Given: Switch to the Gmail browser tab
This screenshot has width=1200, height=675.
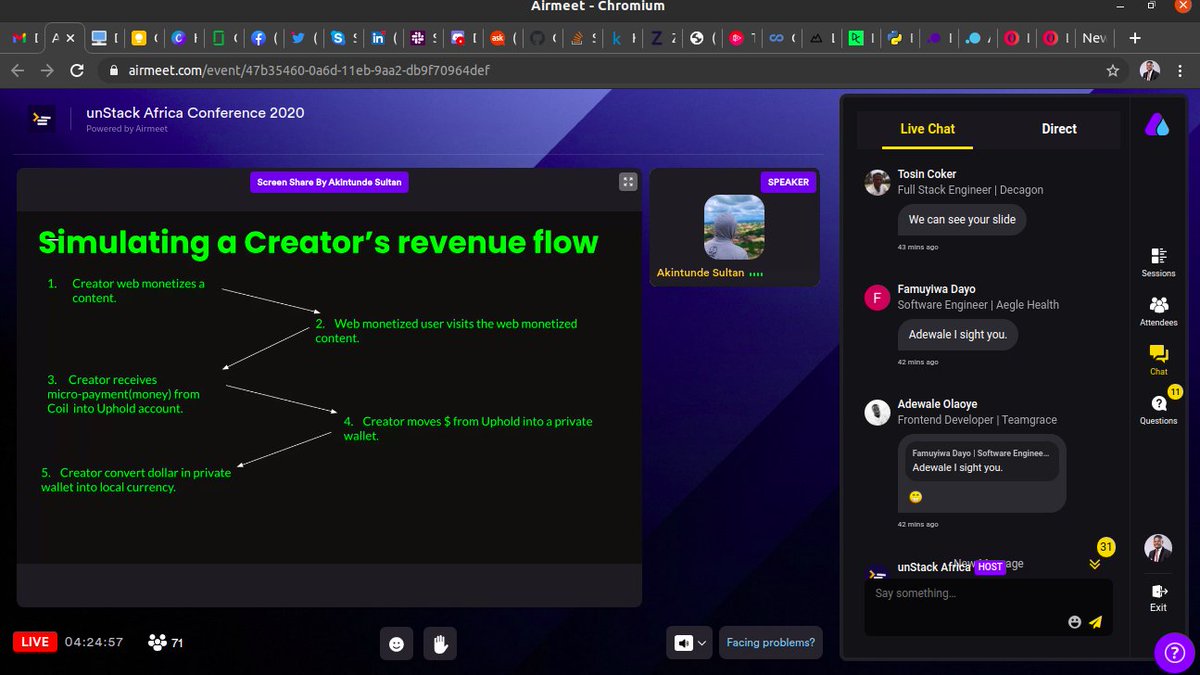Looking at the screenshot, I should pyautogui.click(x=22, y=38).
